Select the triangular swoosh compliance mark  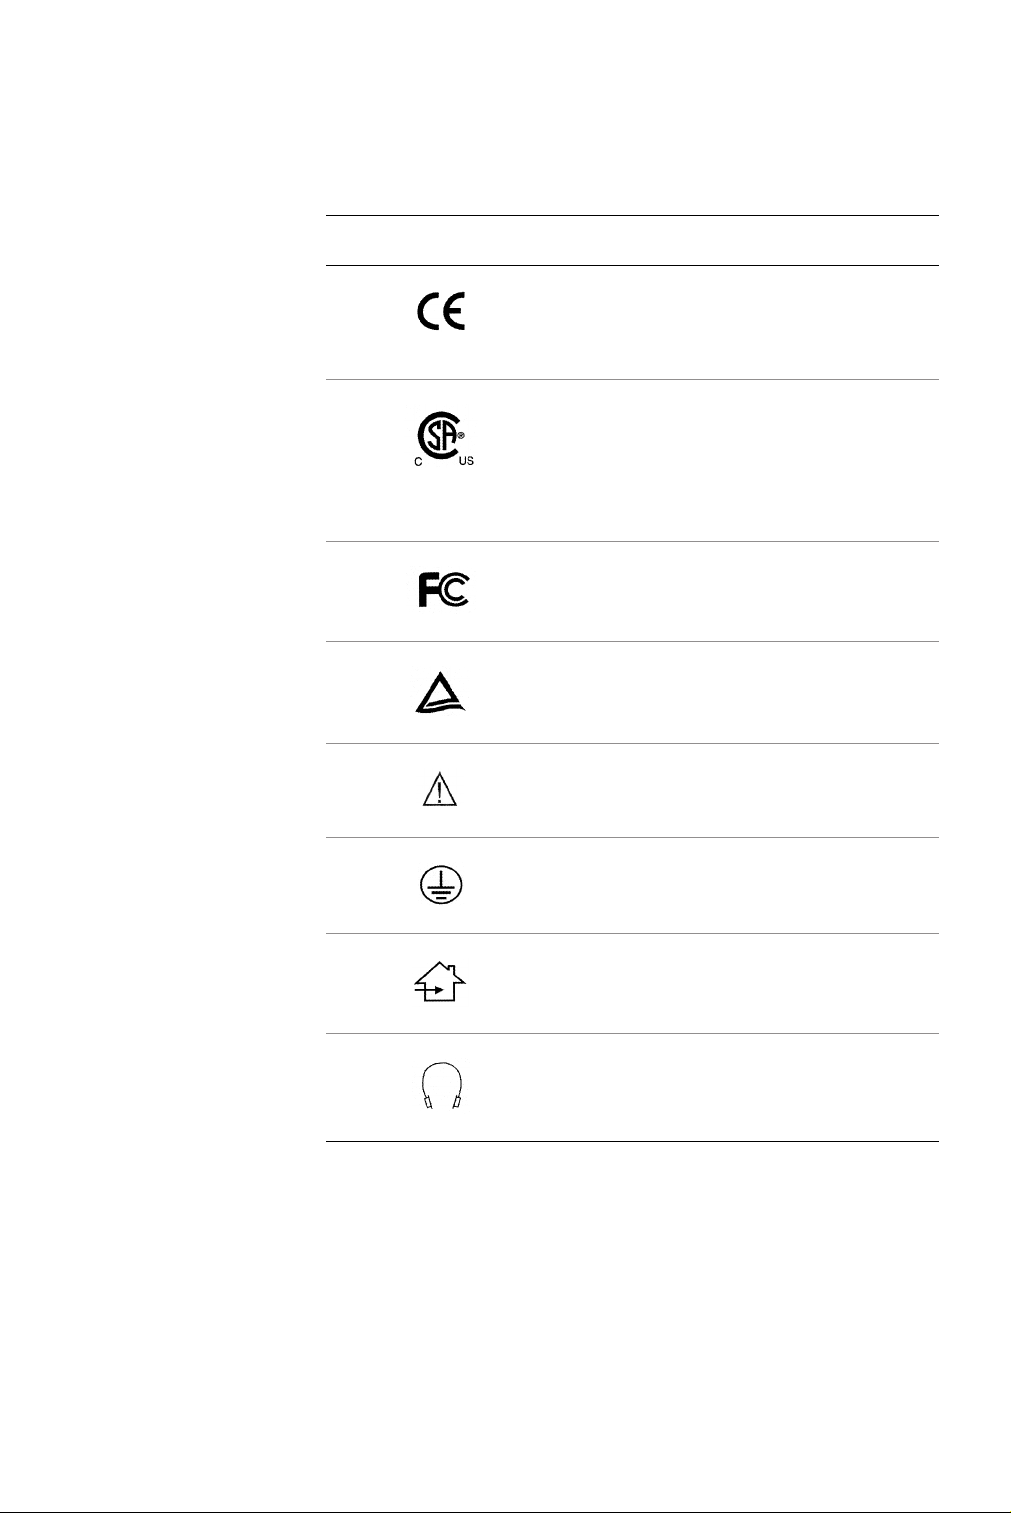[440, 692]
